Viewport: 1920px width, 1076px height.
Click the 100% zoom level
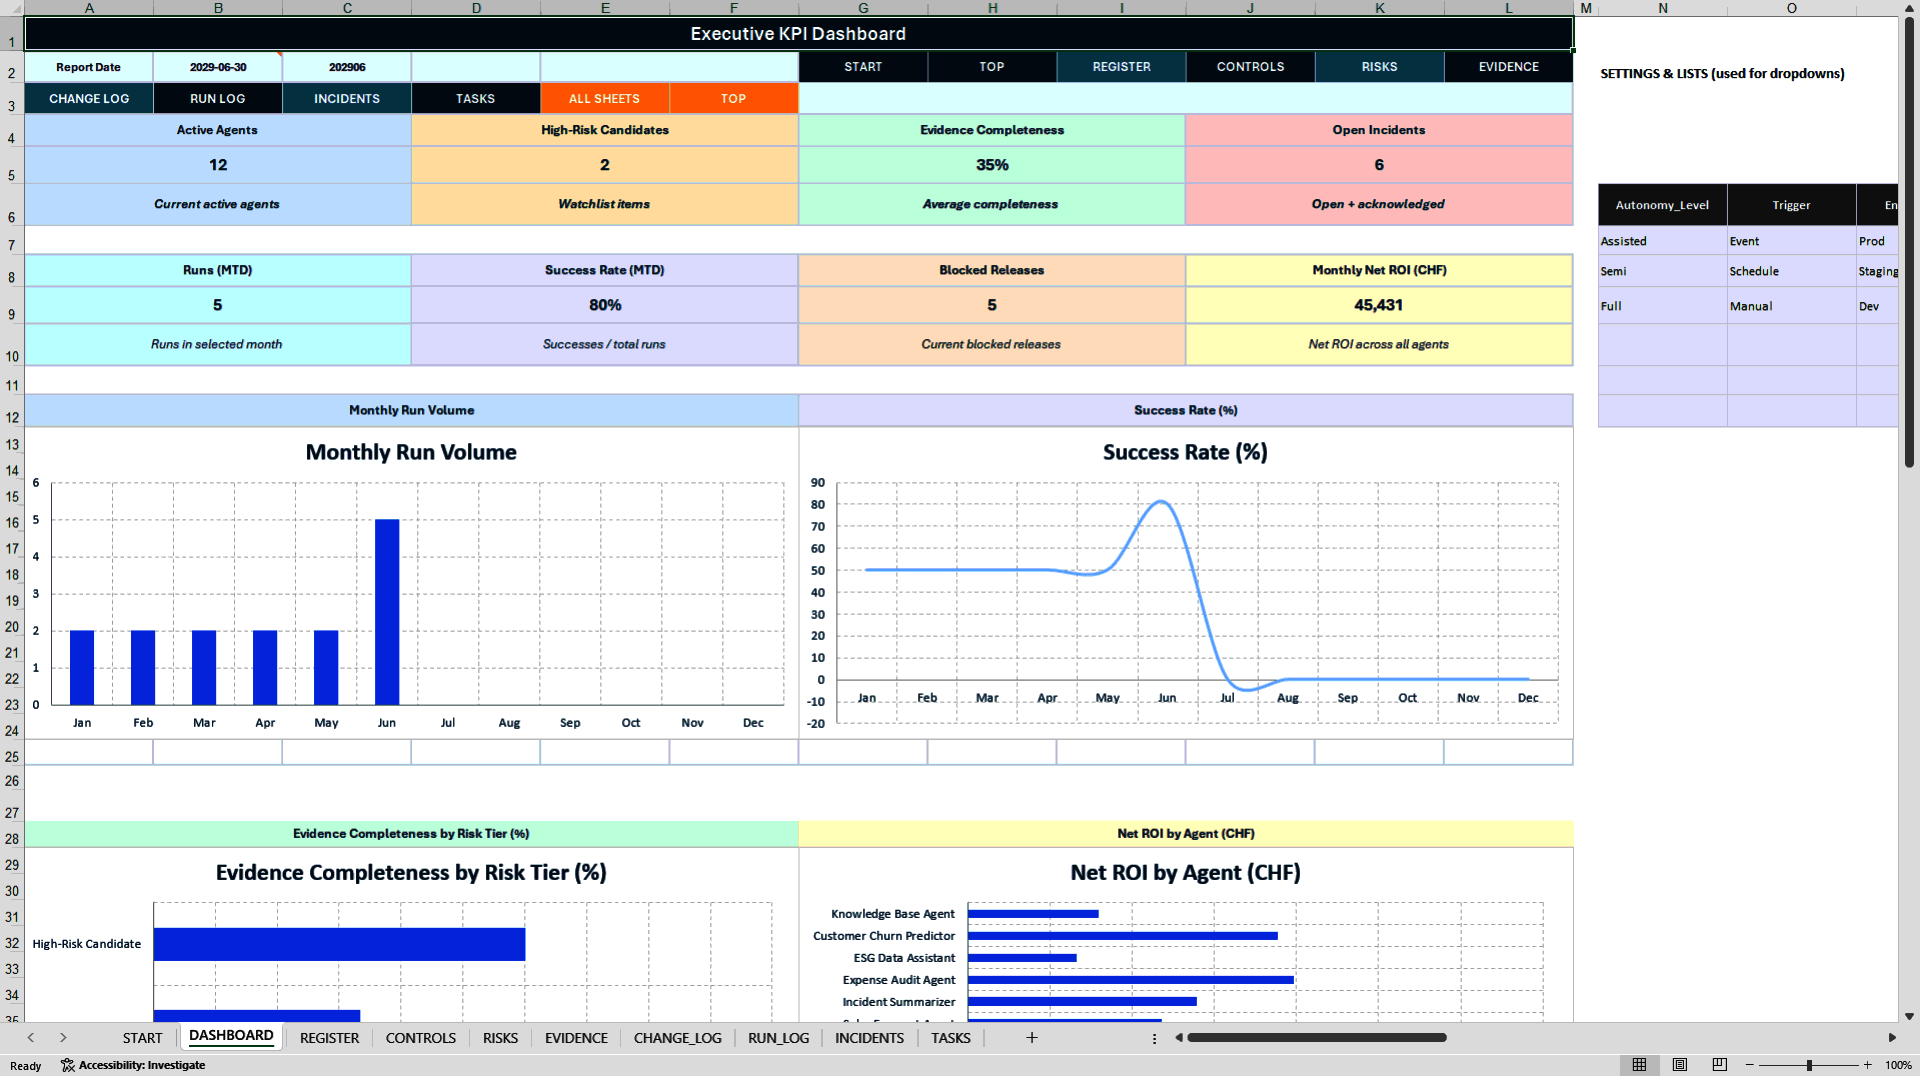[1898, 1065]
